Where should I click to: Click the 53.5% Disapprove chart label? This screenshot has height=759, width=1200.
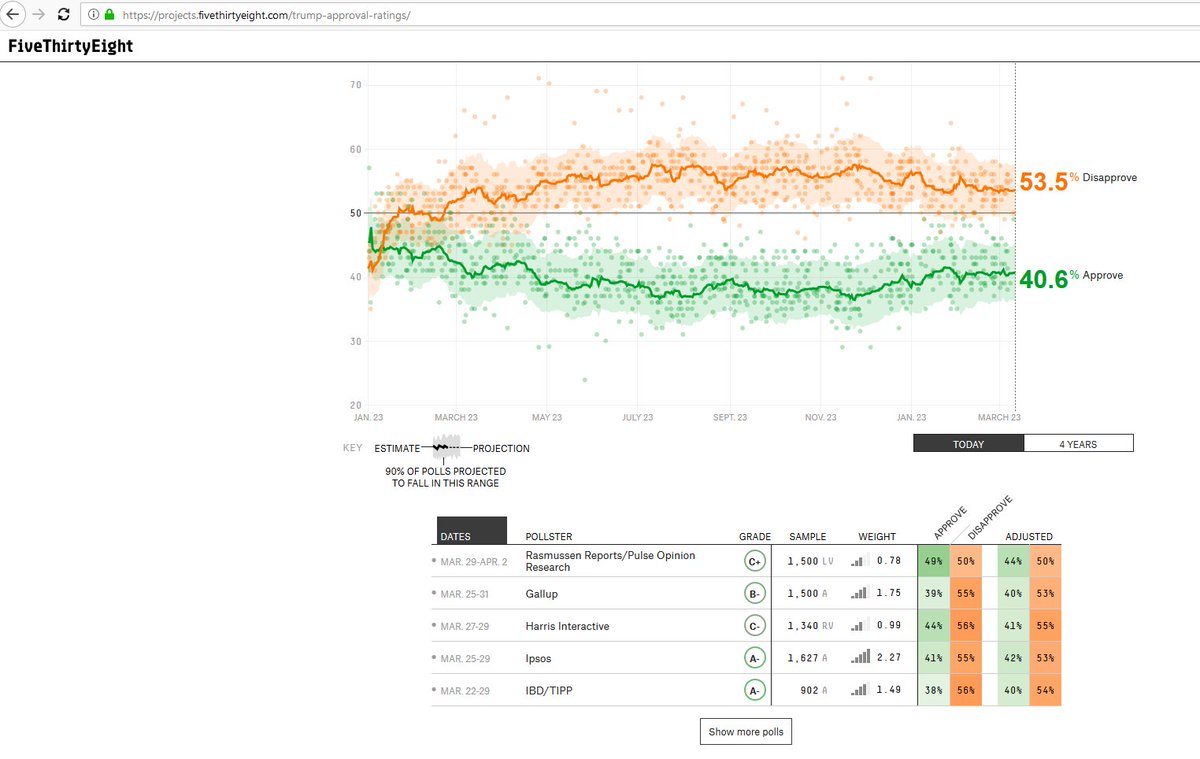(x=1078, y=180)
